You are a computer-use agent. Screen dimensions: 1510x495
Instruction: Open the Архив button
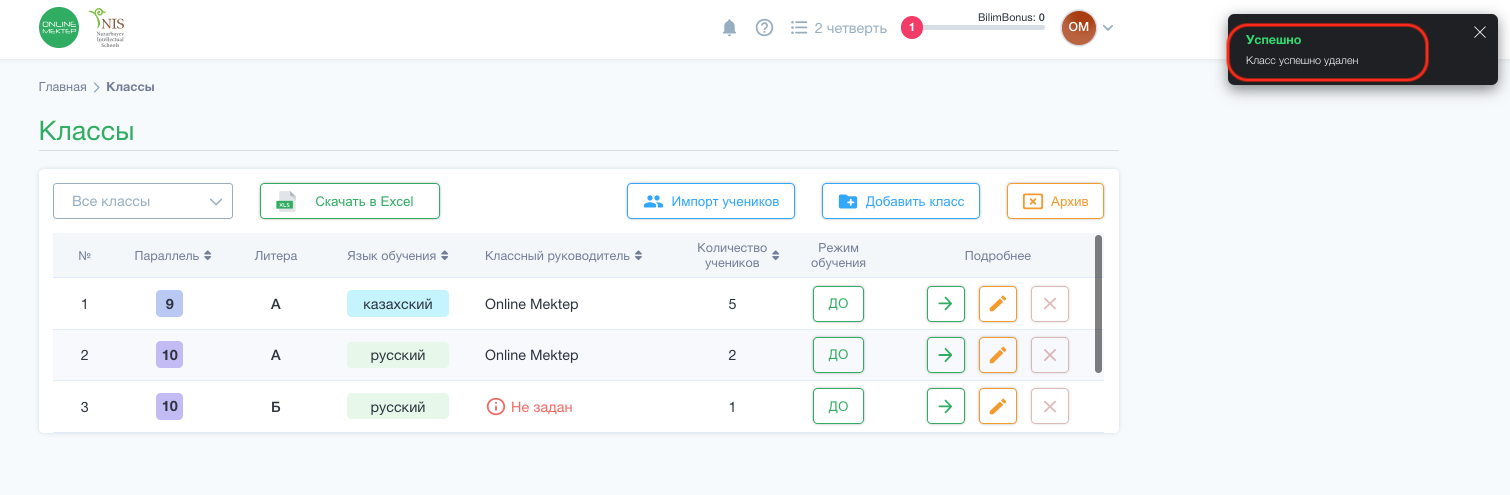tap(1055, 201)
